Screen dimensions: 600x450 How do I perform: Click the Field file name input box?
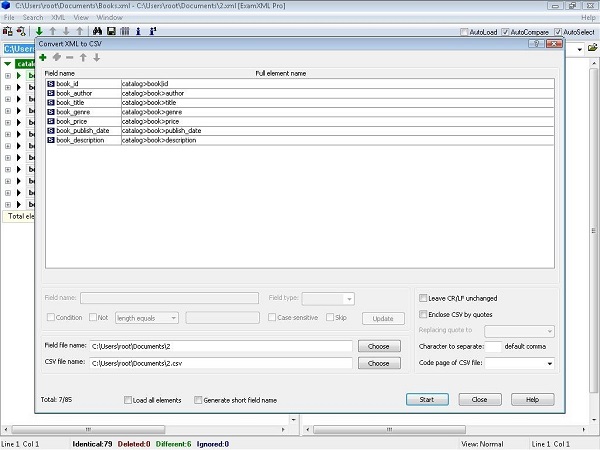[221, 346]
